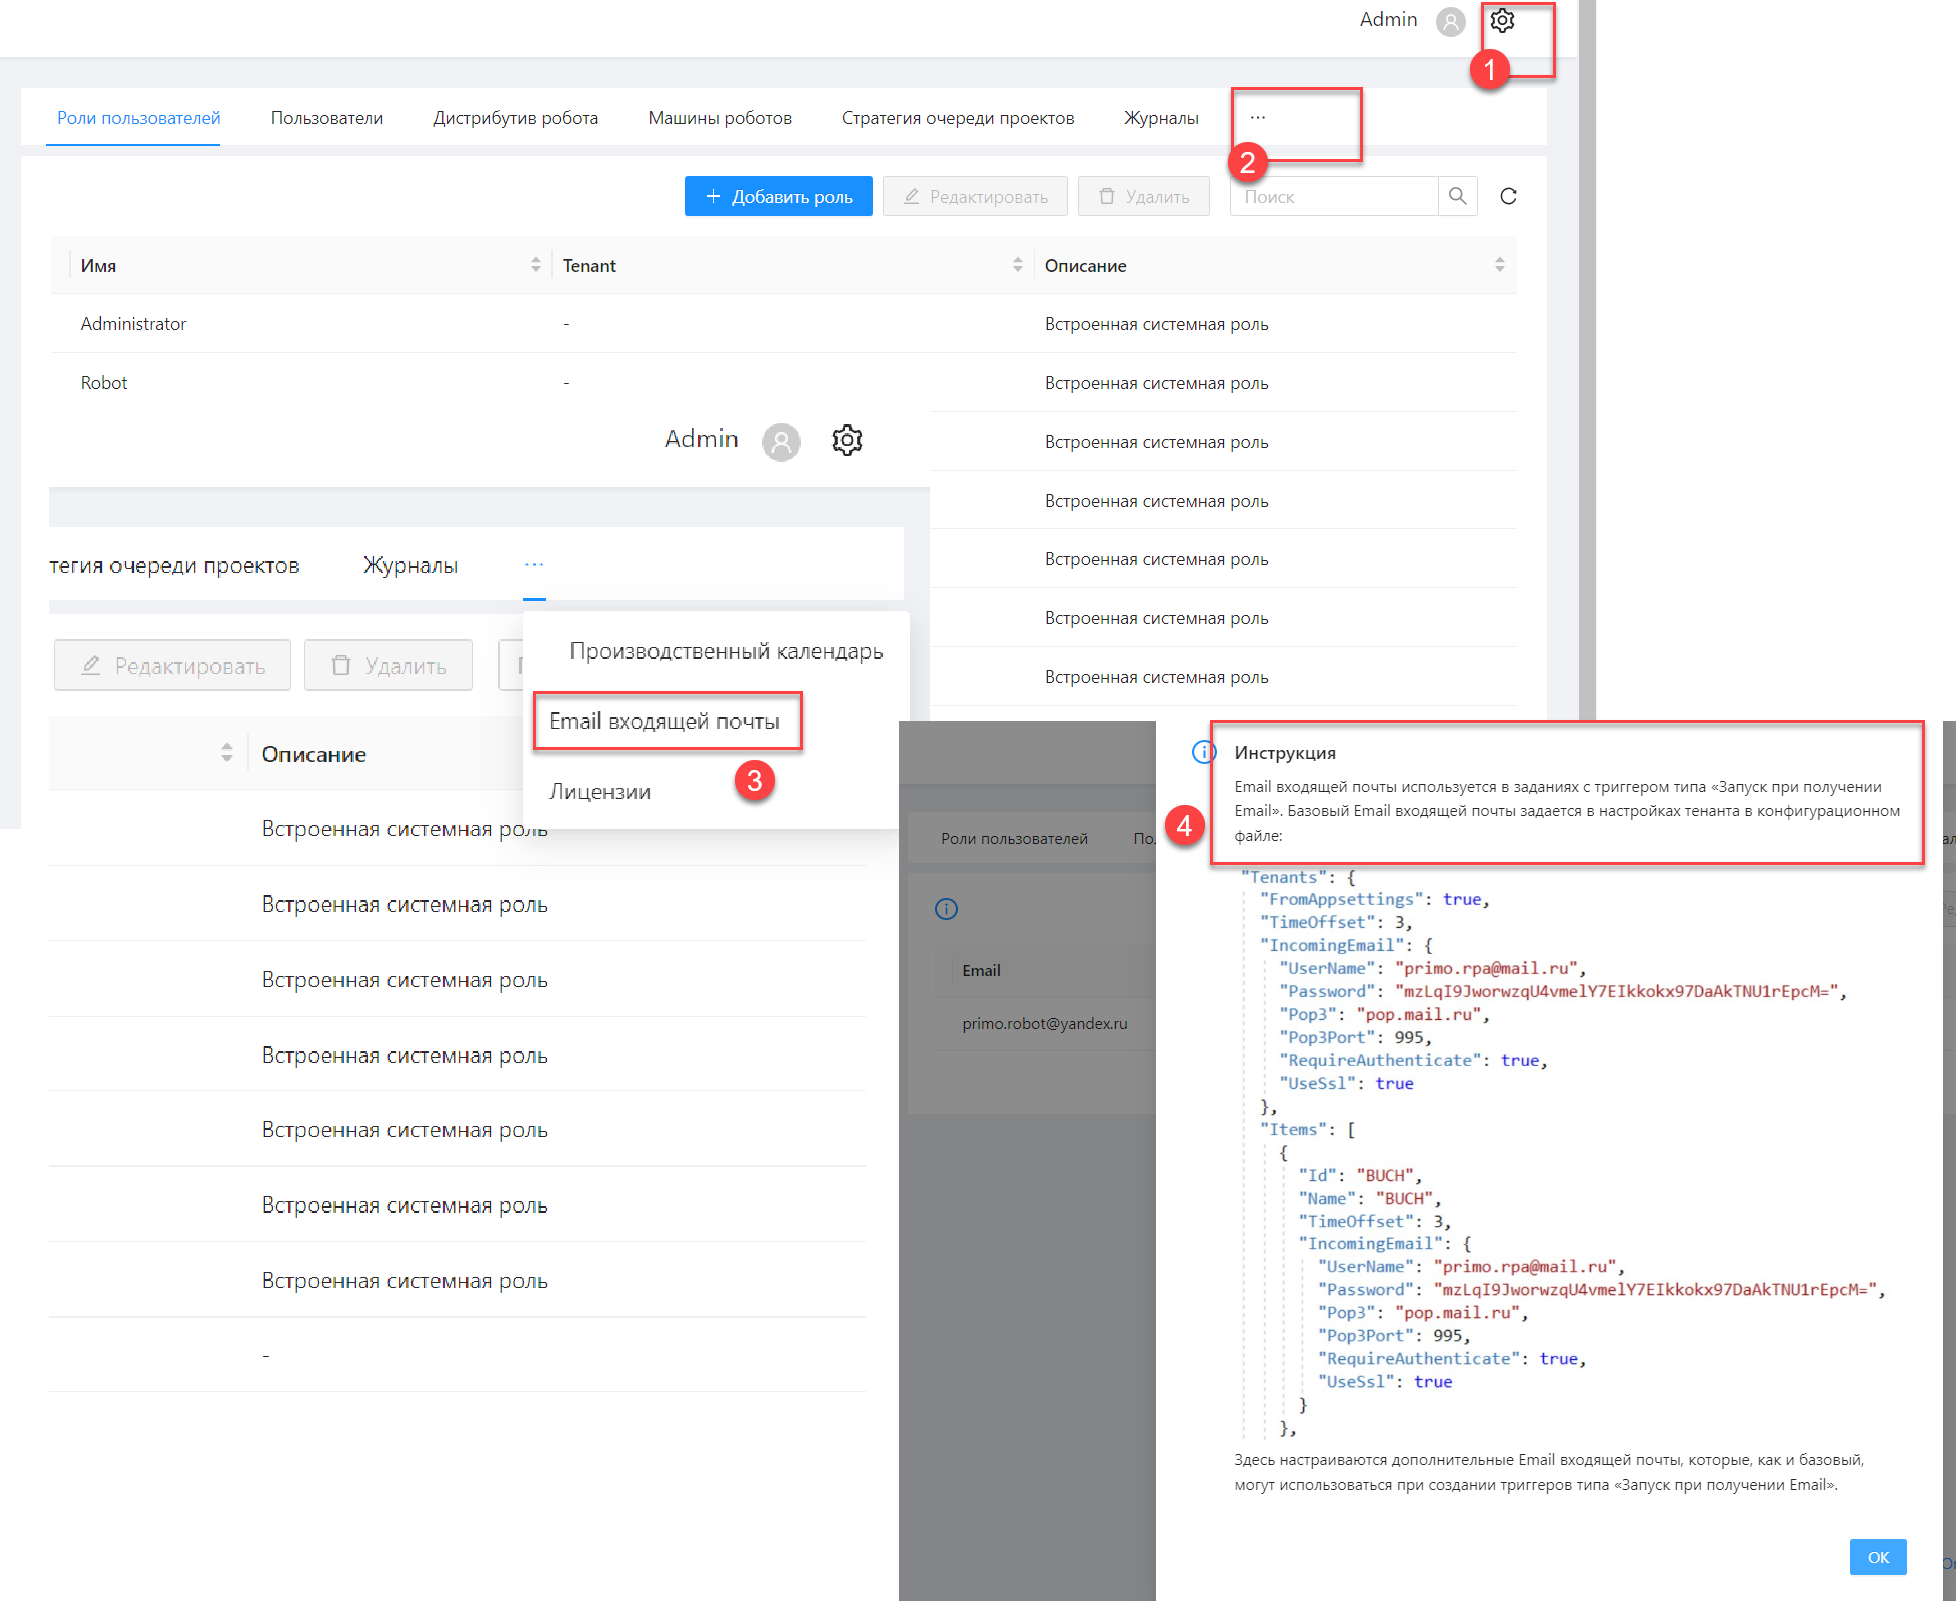
Task: Click the Admin user avatar at top
Action: pos(1450,21)
